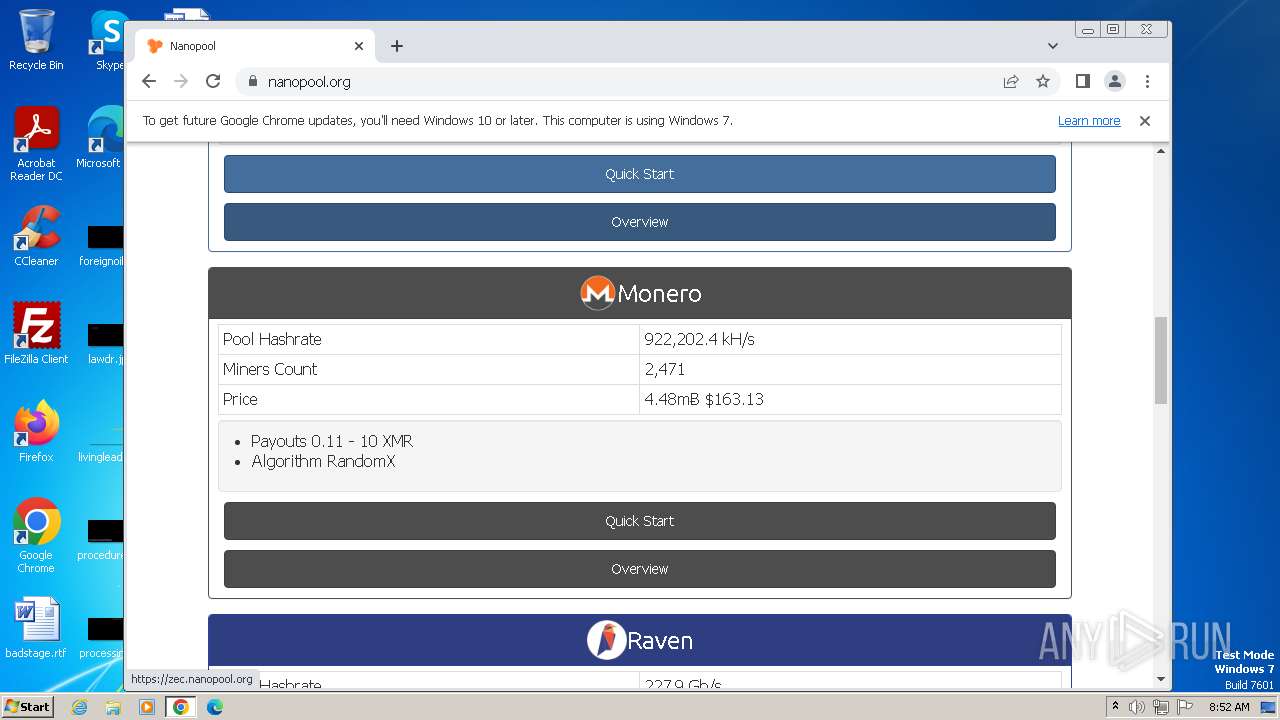
Task: Open Firefox desktop icon
Action: click(36, 432)
